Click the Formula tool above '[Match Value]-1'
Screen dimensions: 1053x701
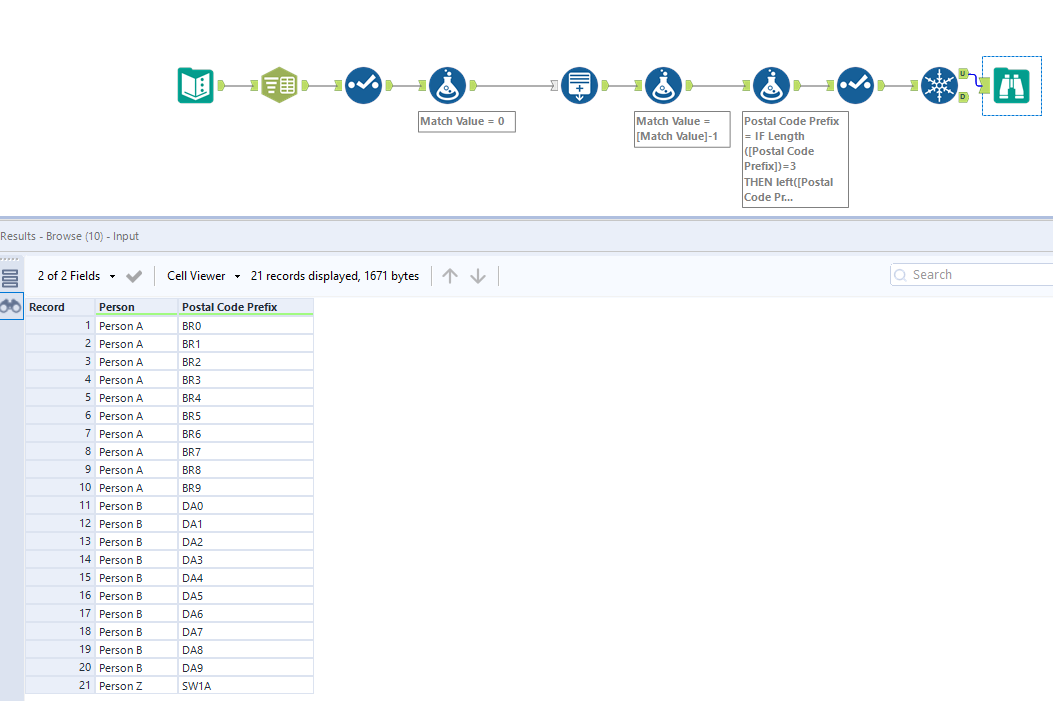[x=663, y=86]
